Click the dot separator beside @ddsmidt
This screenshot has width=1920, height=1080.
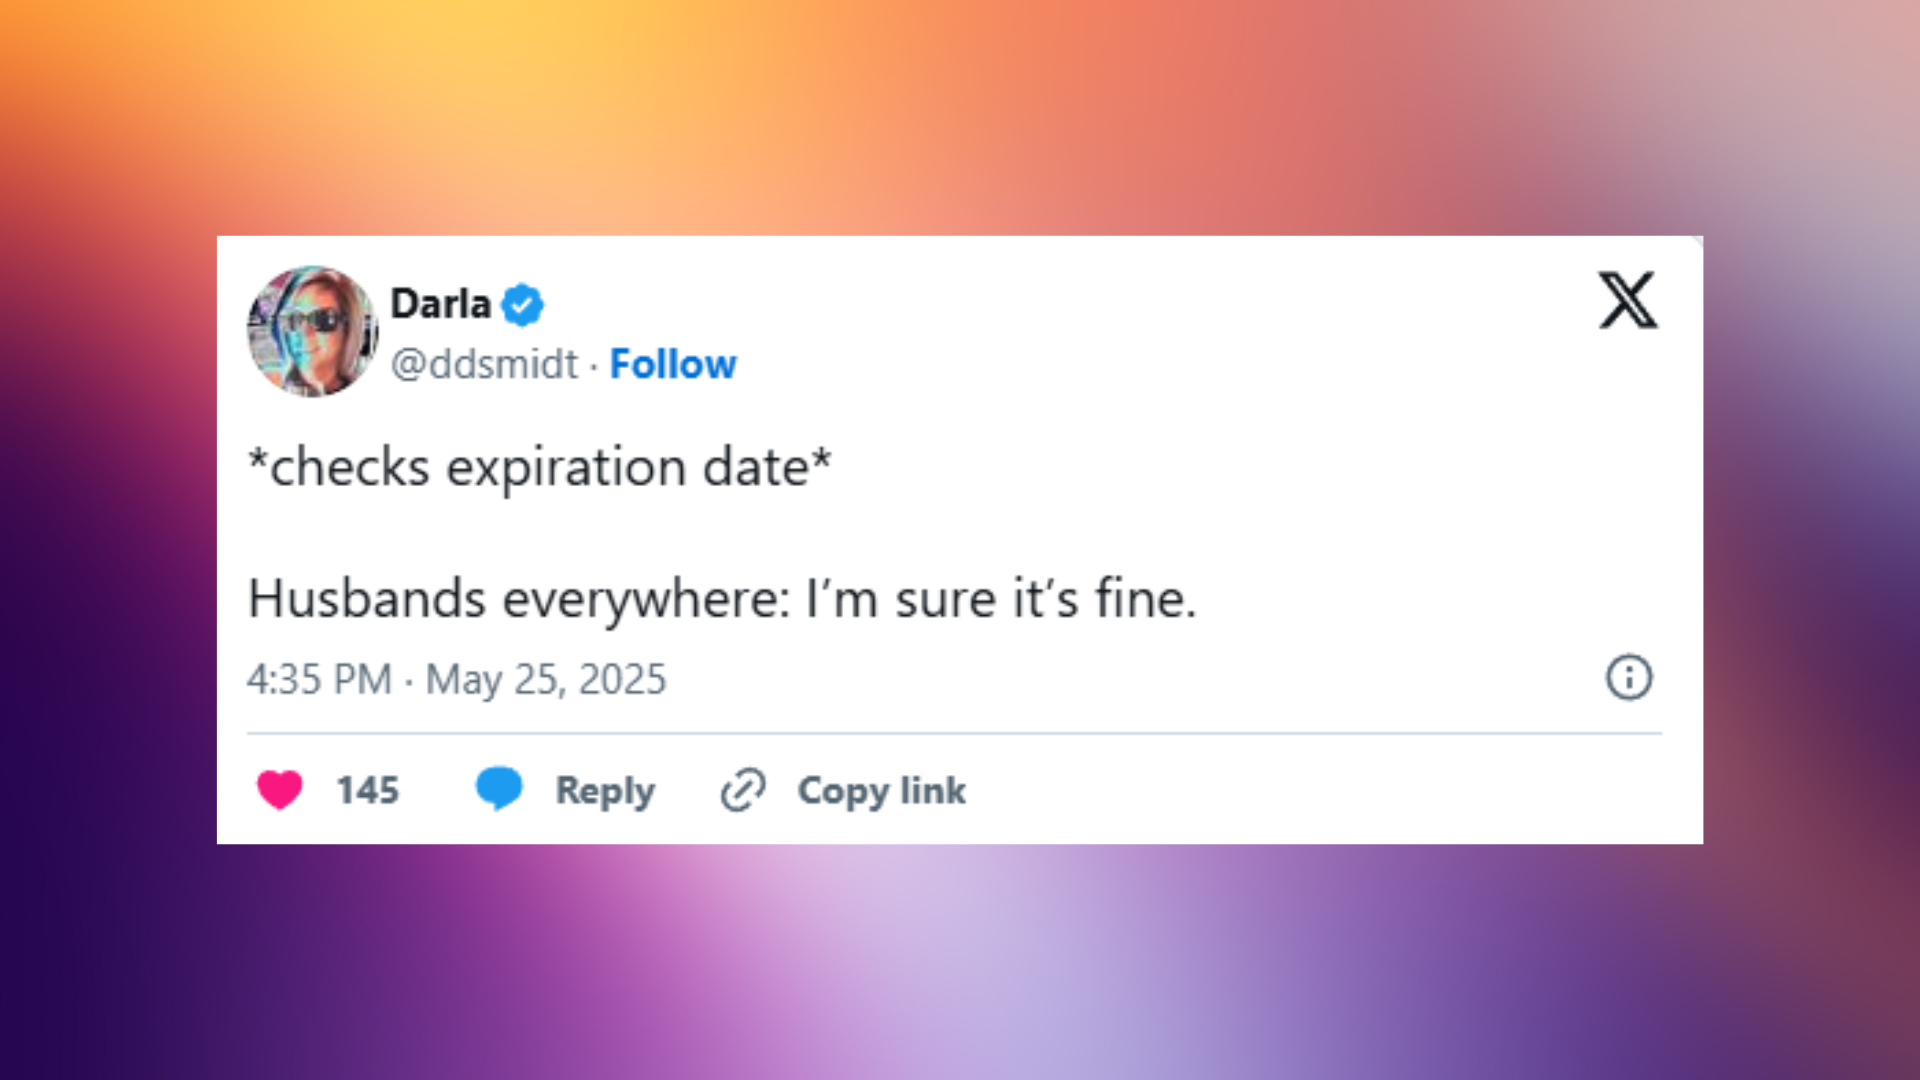[x=593, y=364]
